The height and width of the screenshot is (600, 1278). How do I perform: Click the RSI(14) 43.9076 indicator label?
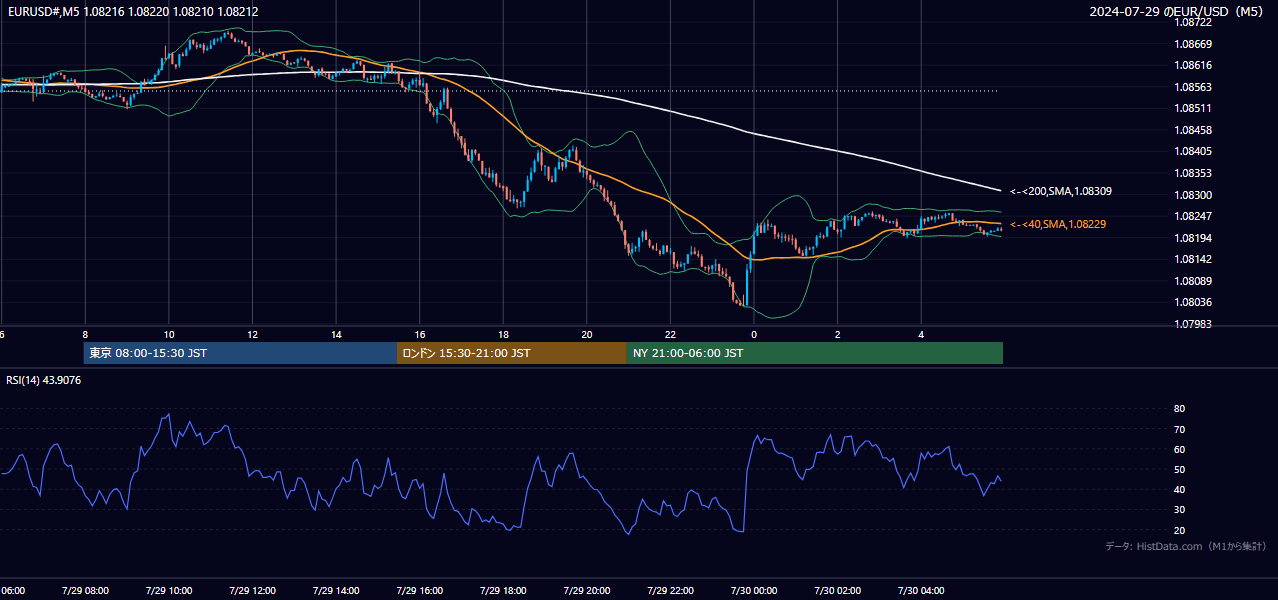(44, 380)
